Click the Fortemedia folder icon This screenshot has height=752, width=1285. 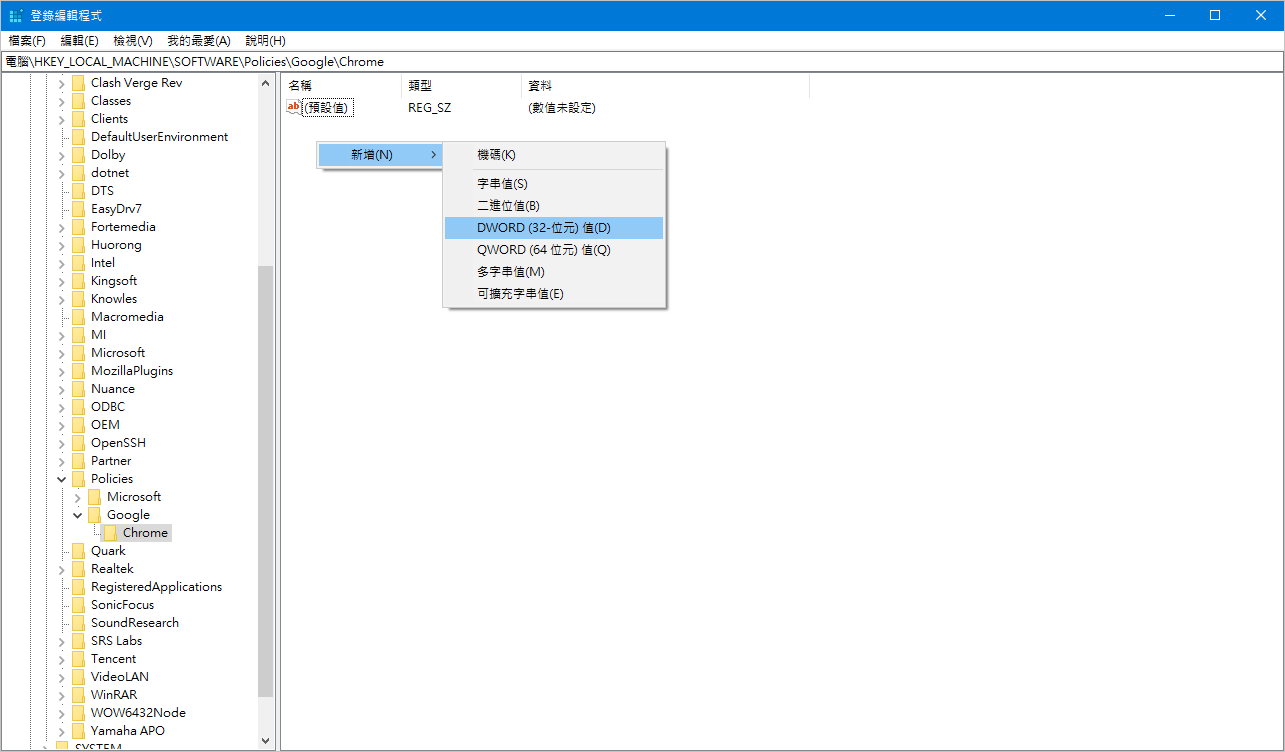point(78,227)
